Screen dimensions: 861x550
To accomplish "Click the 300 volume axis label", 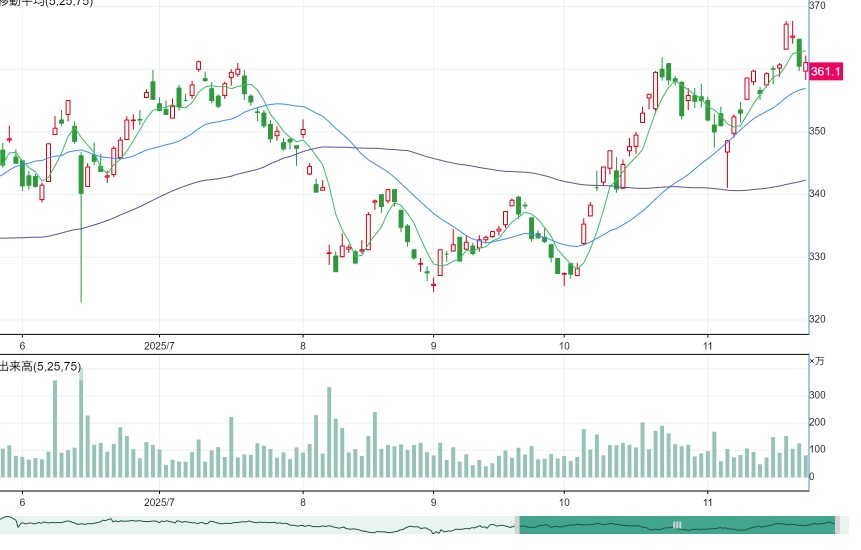I will click(817, 395).
